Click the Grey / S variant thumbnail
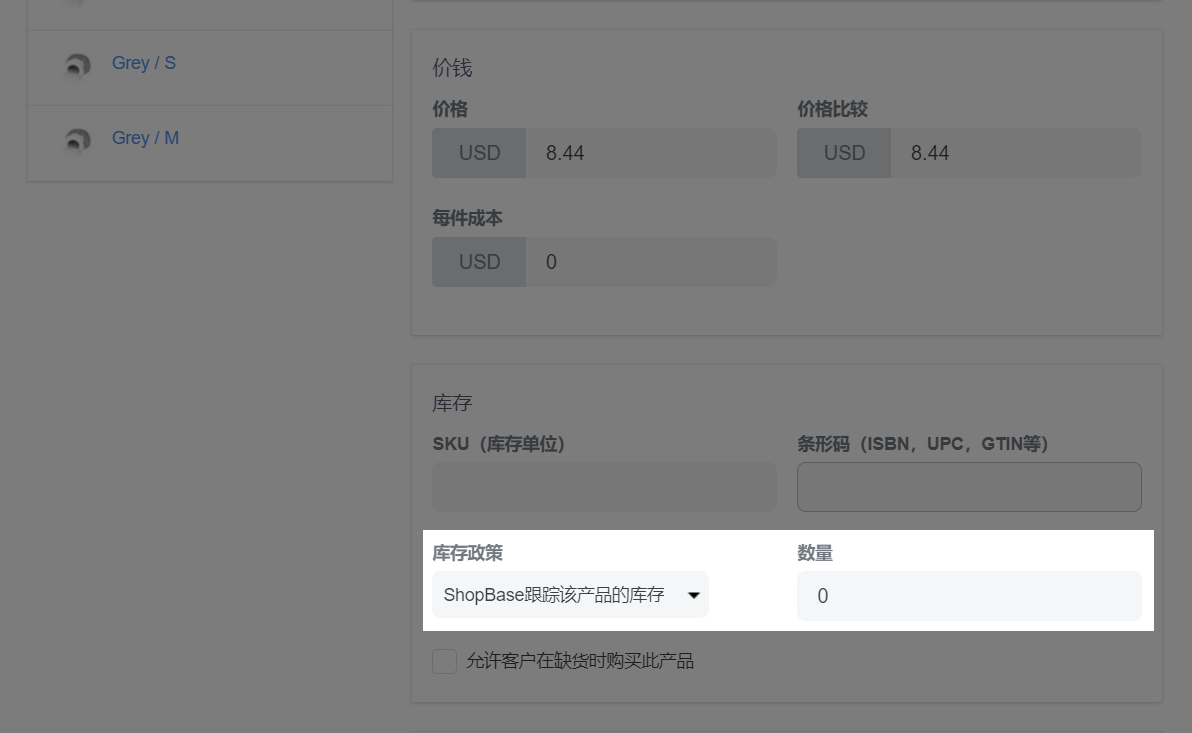 [77, 65]
